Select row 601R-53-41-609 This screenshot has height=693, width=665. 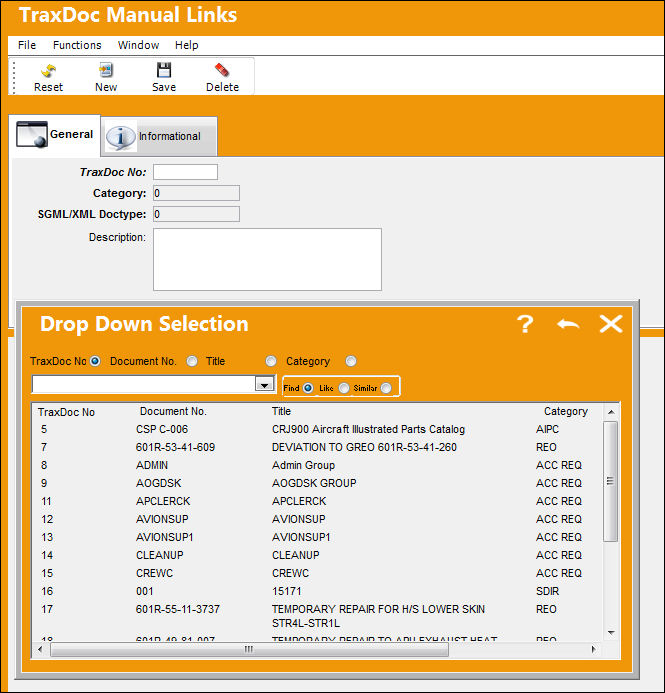pos(317,447)
